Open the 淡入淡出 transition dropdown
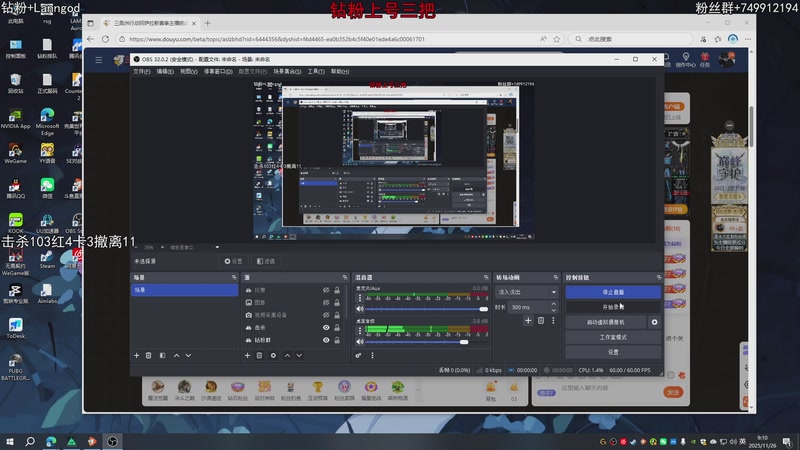This screenshot has height=450, width=800. [x=527, y=292]
